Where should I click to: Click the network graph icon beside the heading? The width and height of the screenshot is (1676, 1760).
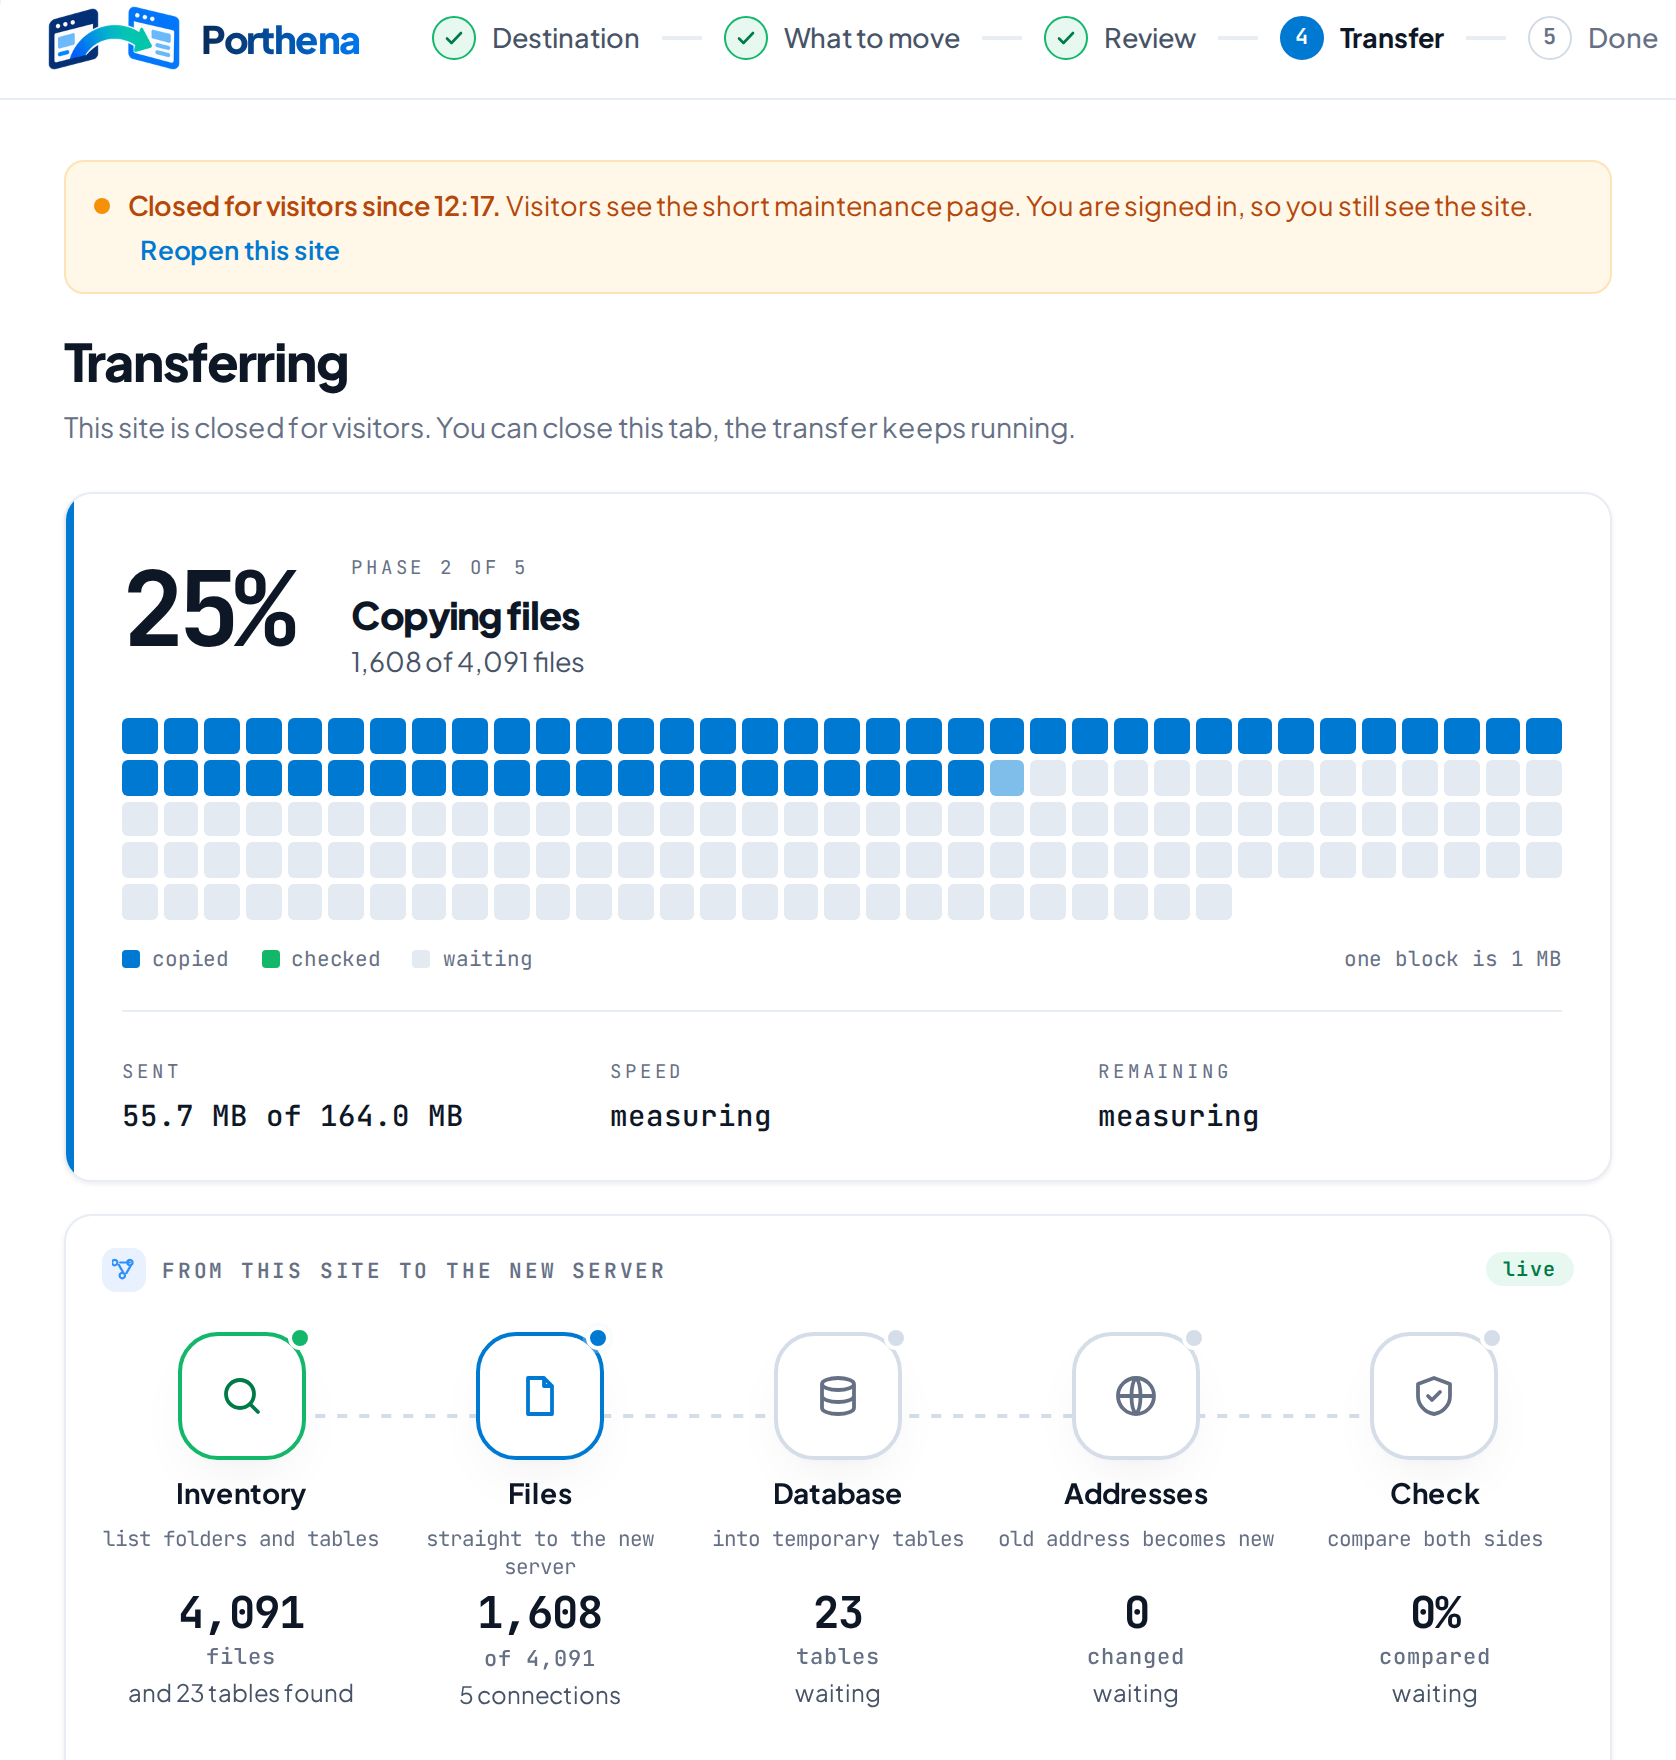pos(123,1270)
